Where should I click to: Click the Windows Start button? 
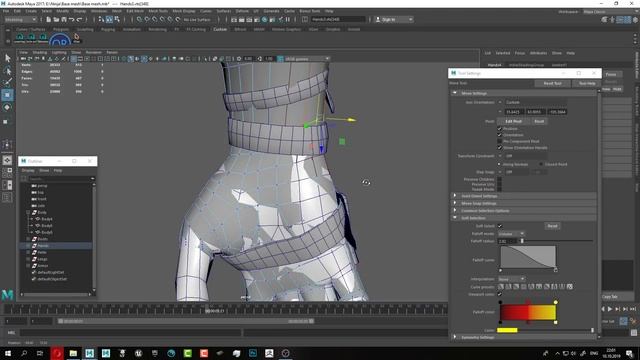7,353
